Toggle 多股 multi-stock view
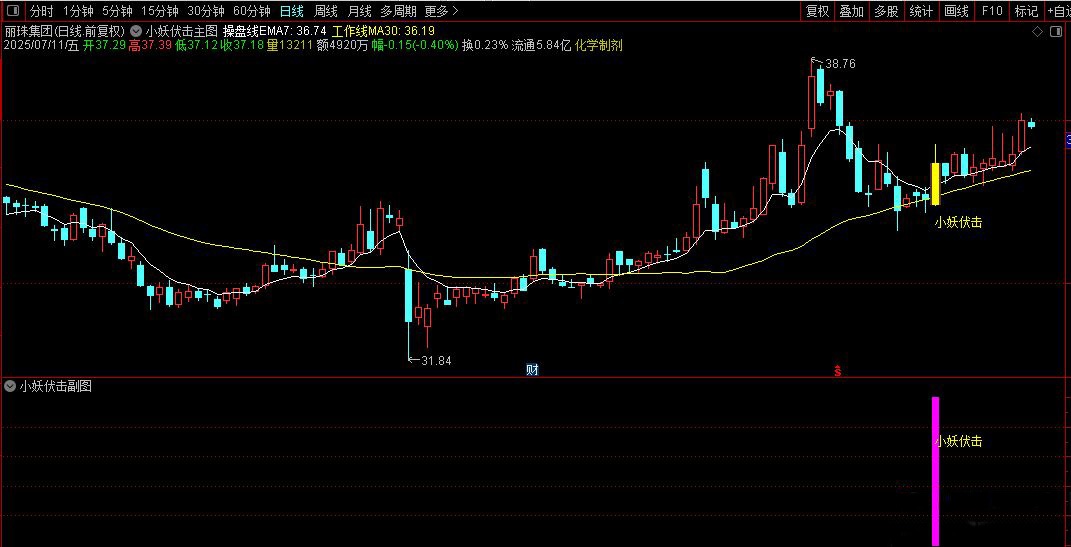This screenshot has width=1071, height=547. coord(887,11)
